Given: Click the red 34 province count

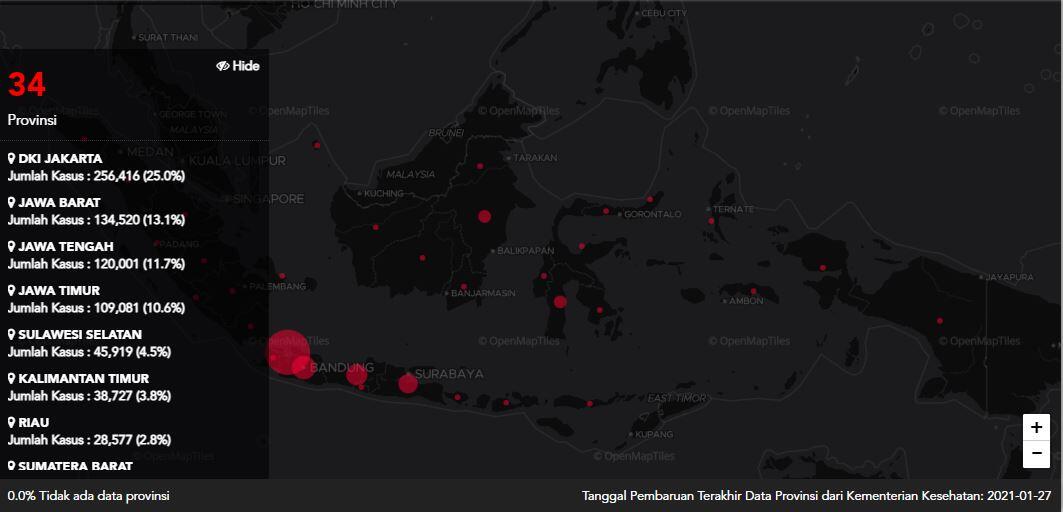Looking at the screenshot, I should coord(27,85).
